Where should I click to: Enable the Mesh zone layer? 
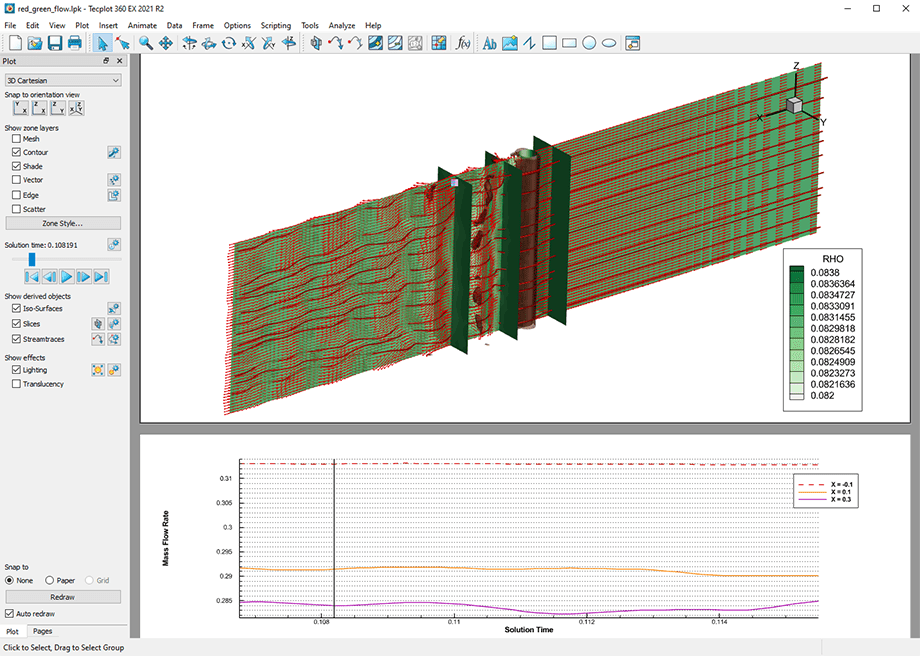15,139
